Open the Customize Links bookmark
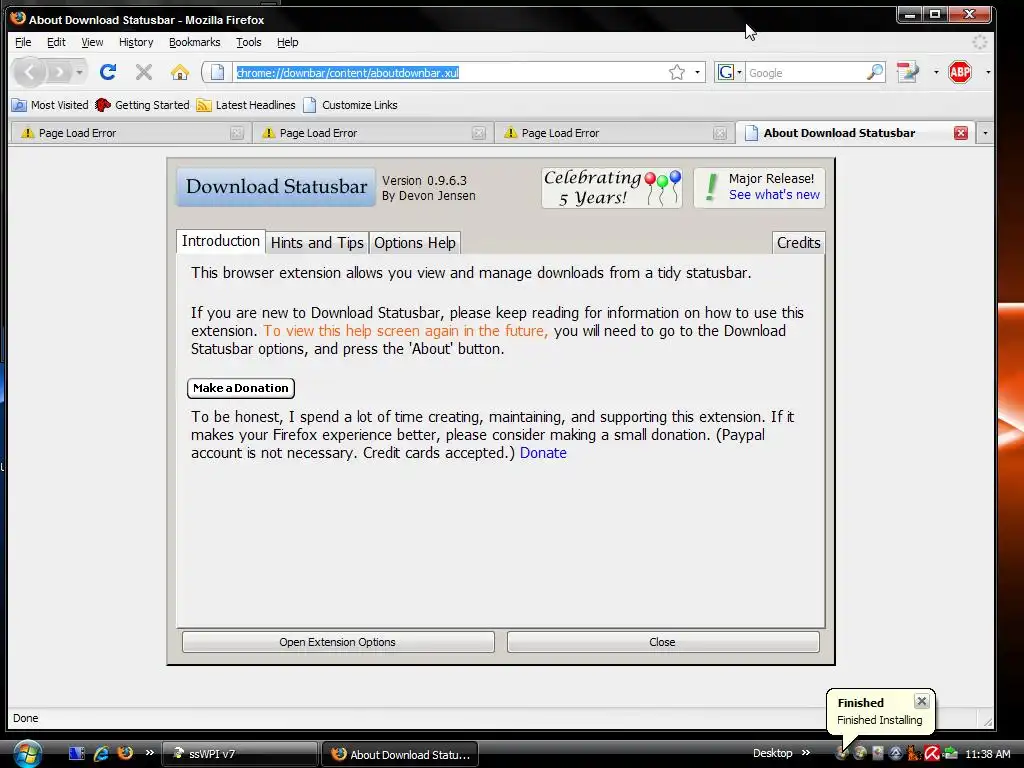The image size is (1024, 768). tap(350, 104)
